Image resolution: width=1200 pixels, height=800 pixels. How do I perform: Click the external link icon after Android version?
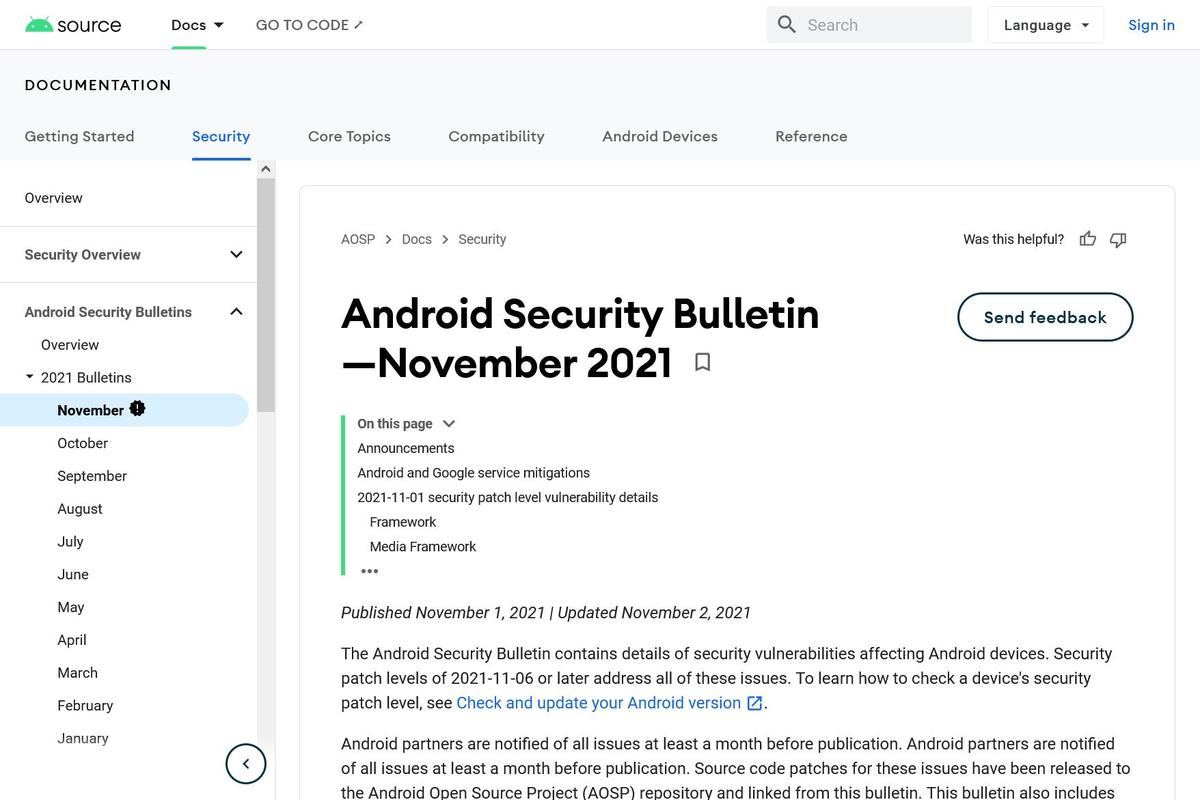[755, 703]
